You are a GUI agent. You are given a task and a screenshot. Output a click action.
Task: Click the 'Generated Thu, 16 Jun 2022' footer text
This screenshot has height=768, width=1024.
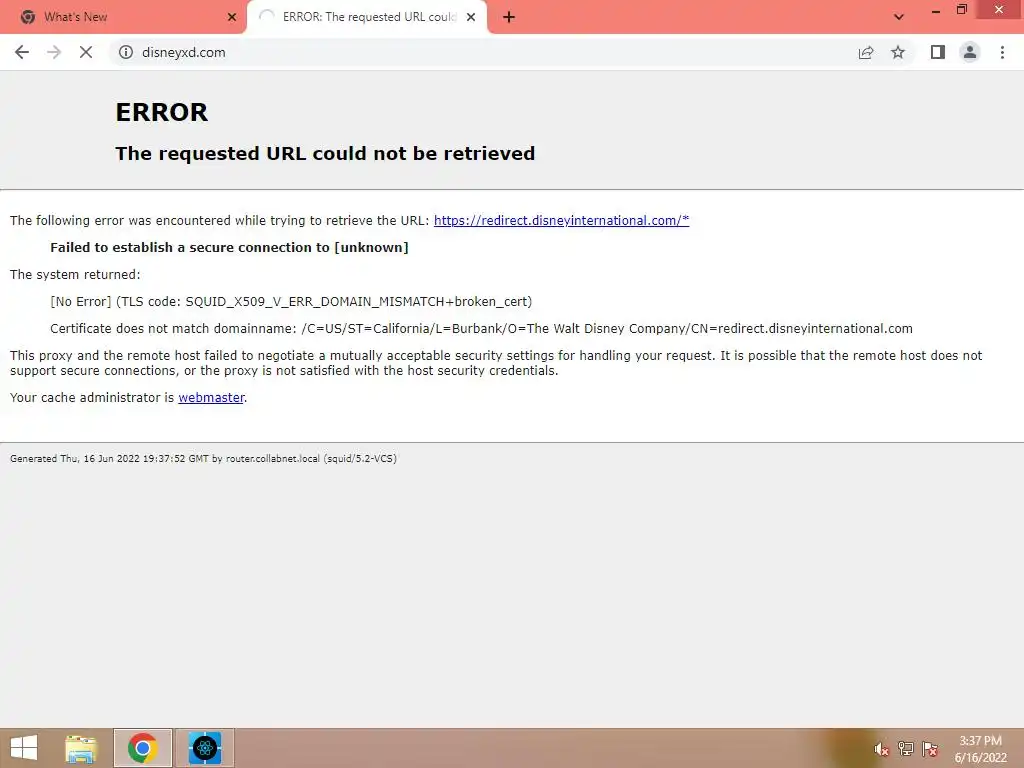203,458
